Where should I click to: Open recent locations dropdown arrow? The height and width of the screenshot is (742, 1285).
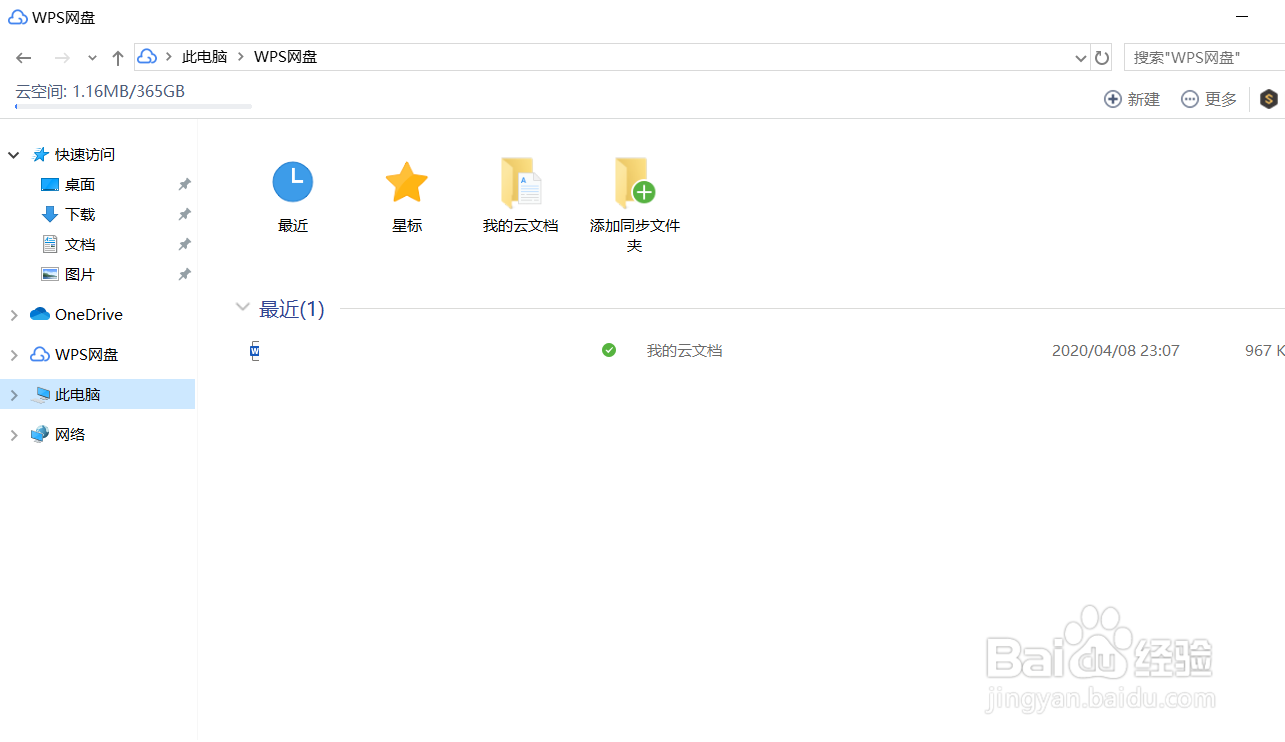[92, 58]
